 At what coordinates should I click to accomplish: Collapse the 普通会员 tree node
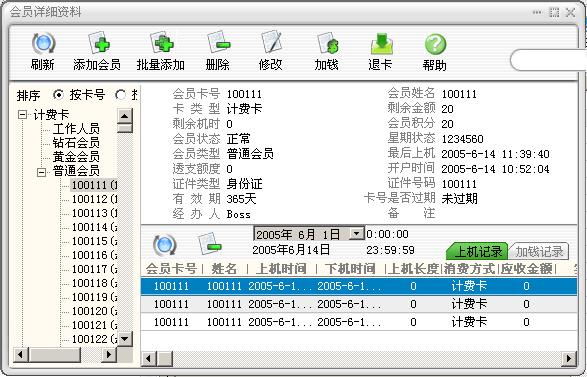[x=42, y=172]
